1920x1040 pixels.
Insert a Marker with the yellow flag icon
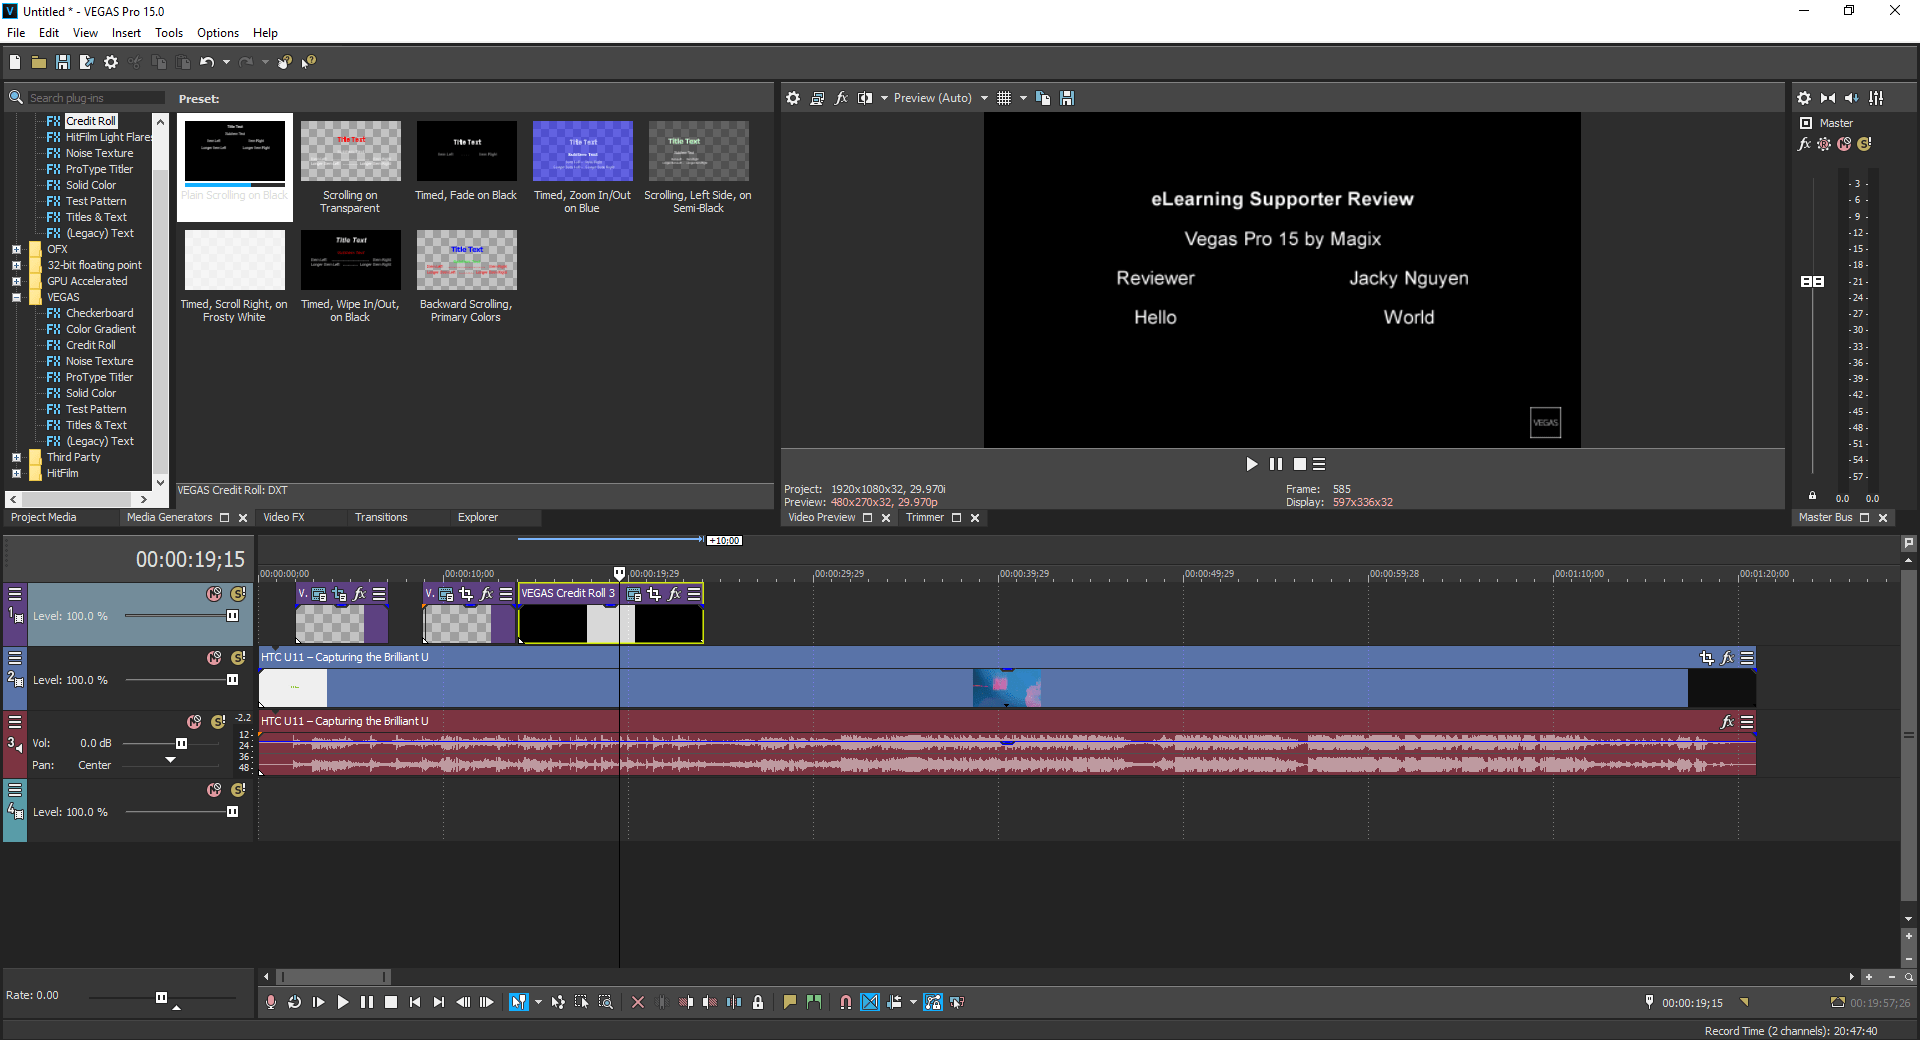point(790,1002)
